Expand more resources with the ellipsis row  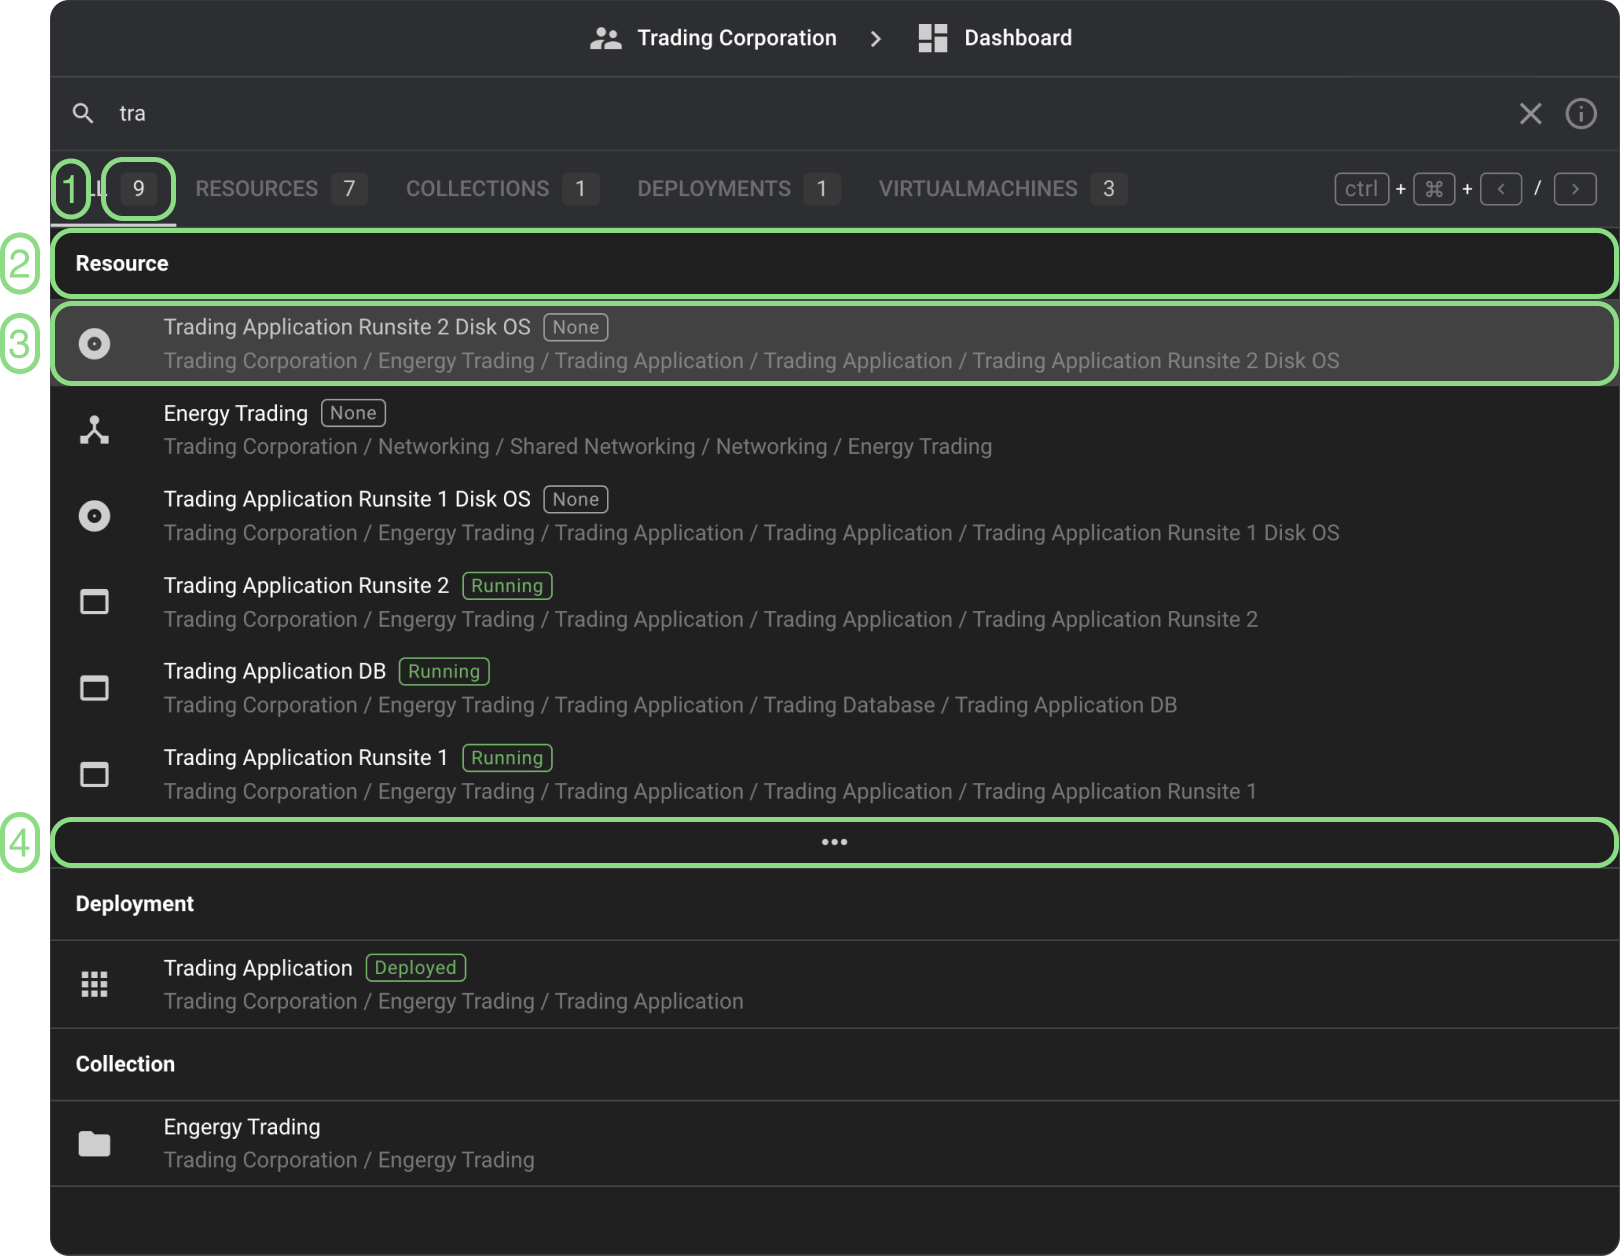click(x=834, y=842)
